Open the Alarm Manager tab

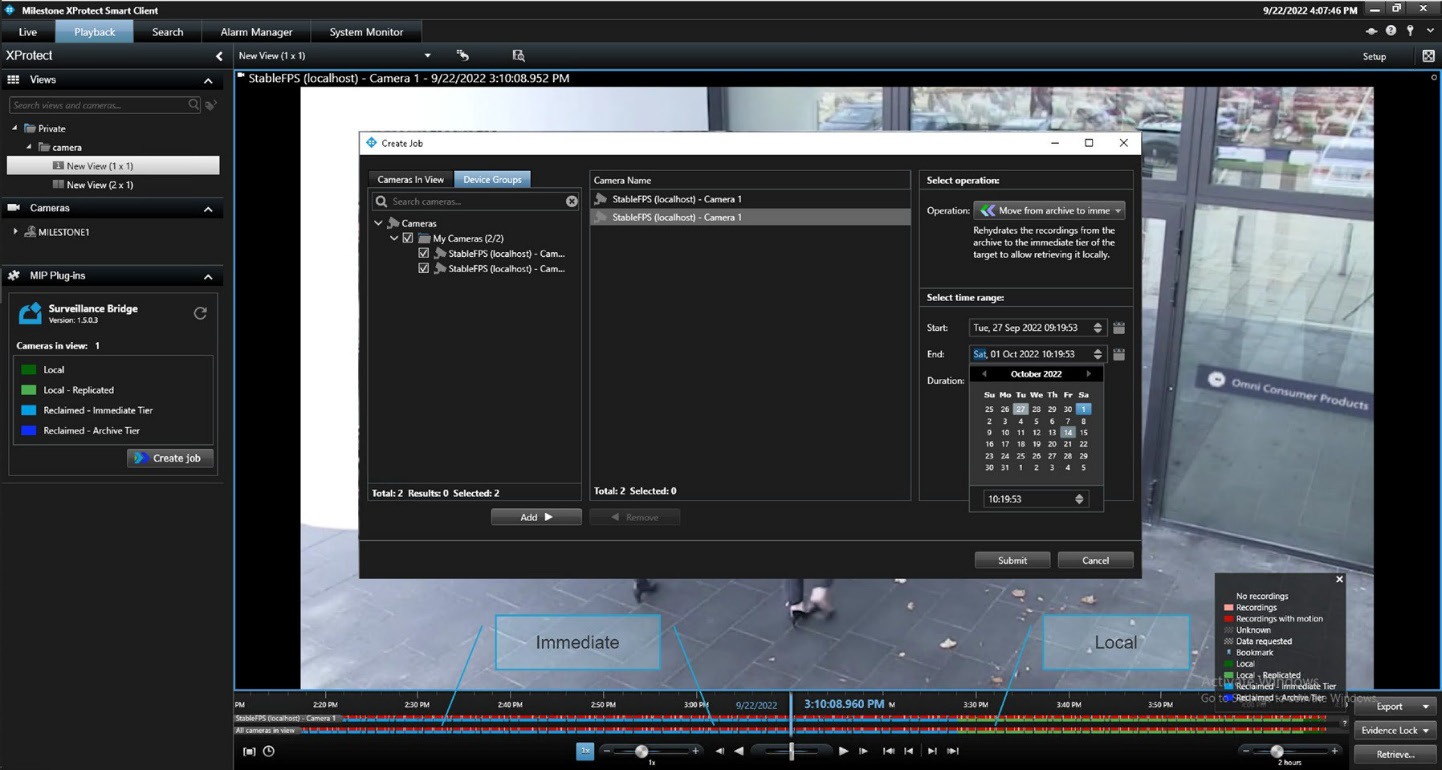point(256,32)
